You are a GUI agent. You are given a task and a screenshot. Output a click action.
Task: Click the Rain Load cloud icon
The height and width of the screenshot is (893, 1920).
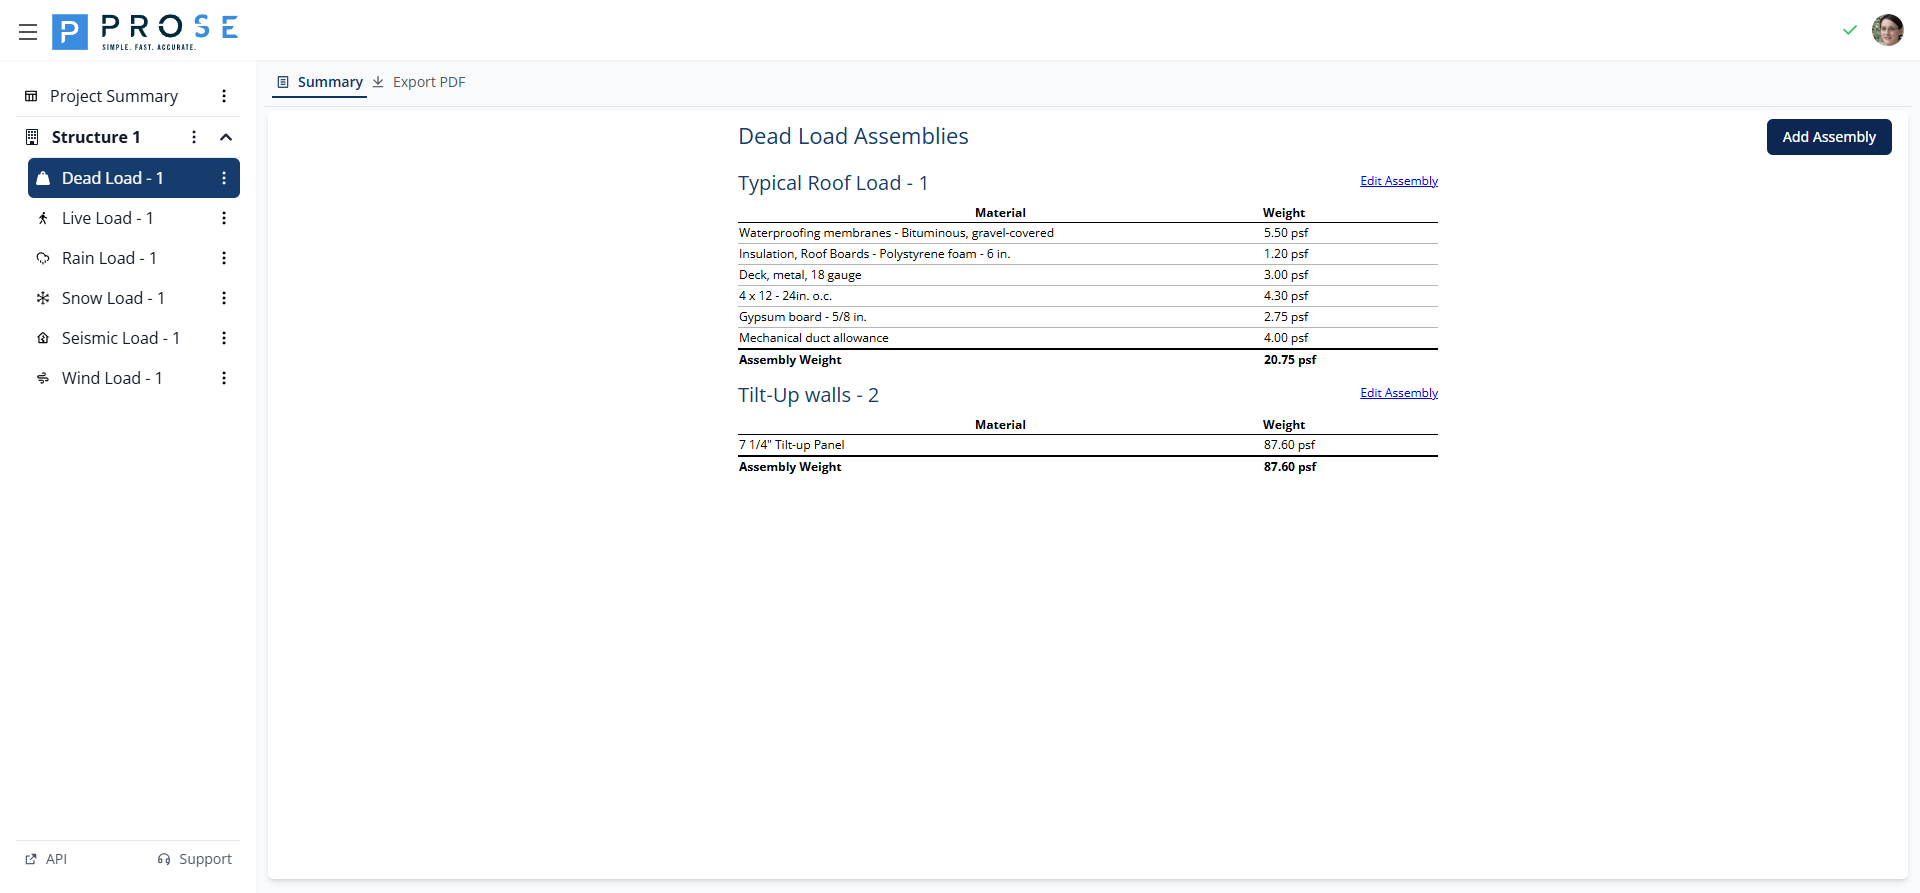pyautogui.click(x=43, y=258)
